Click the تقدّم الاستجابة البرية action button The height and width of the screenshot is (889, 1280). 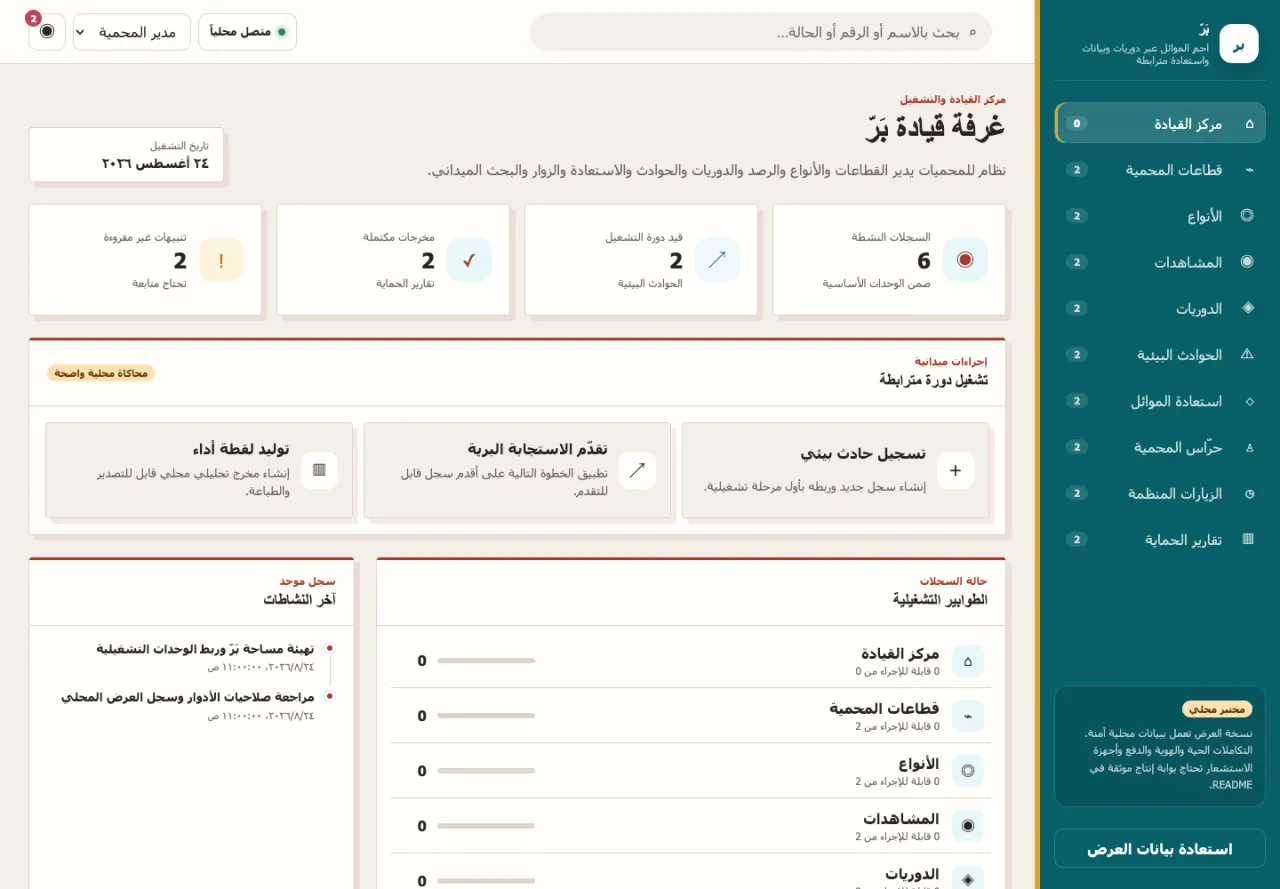point(517,470)
